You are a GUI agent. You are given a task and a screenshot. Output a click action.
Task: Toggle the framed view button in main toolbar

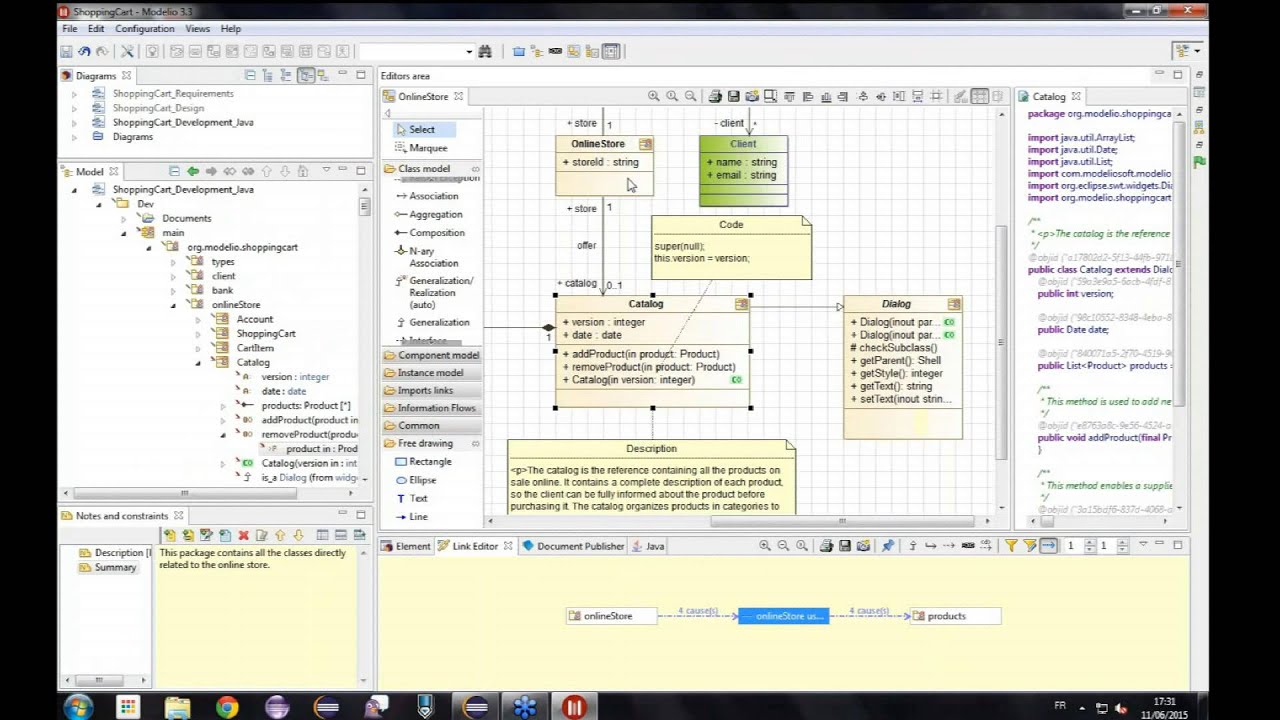pos(611,51)
